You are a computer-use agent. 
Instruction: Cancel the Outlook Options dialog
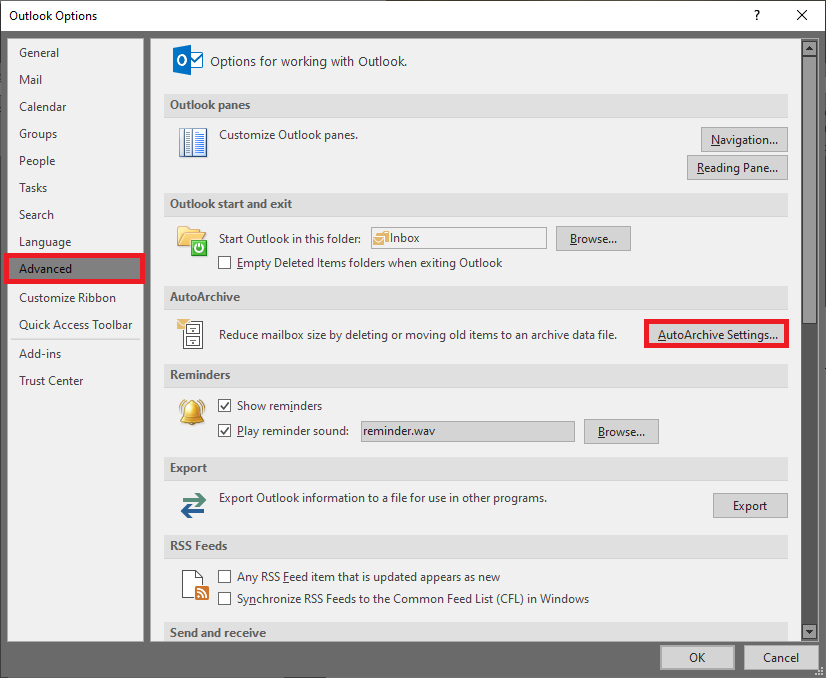pyautogui.click(x=781, y=657)
